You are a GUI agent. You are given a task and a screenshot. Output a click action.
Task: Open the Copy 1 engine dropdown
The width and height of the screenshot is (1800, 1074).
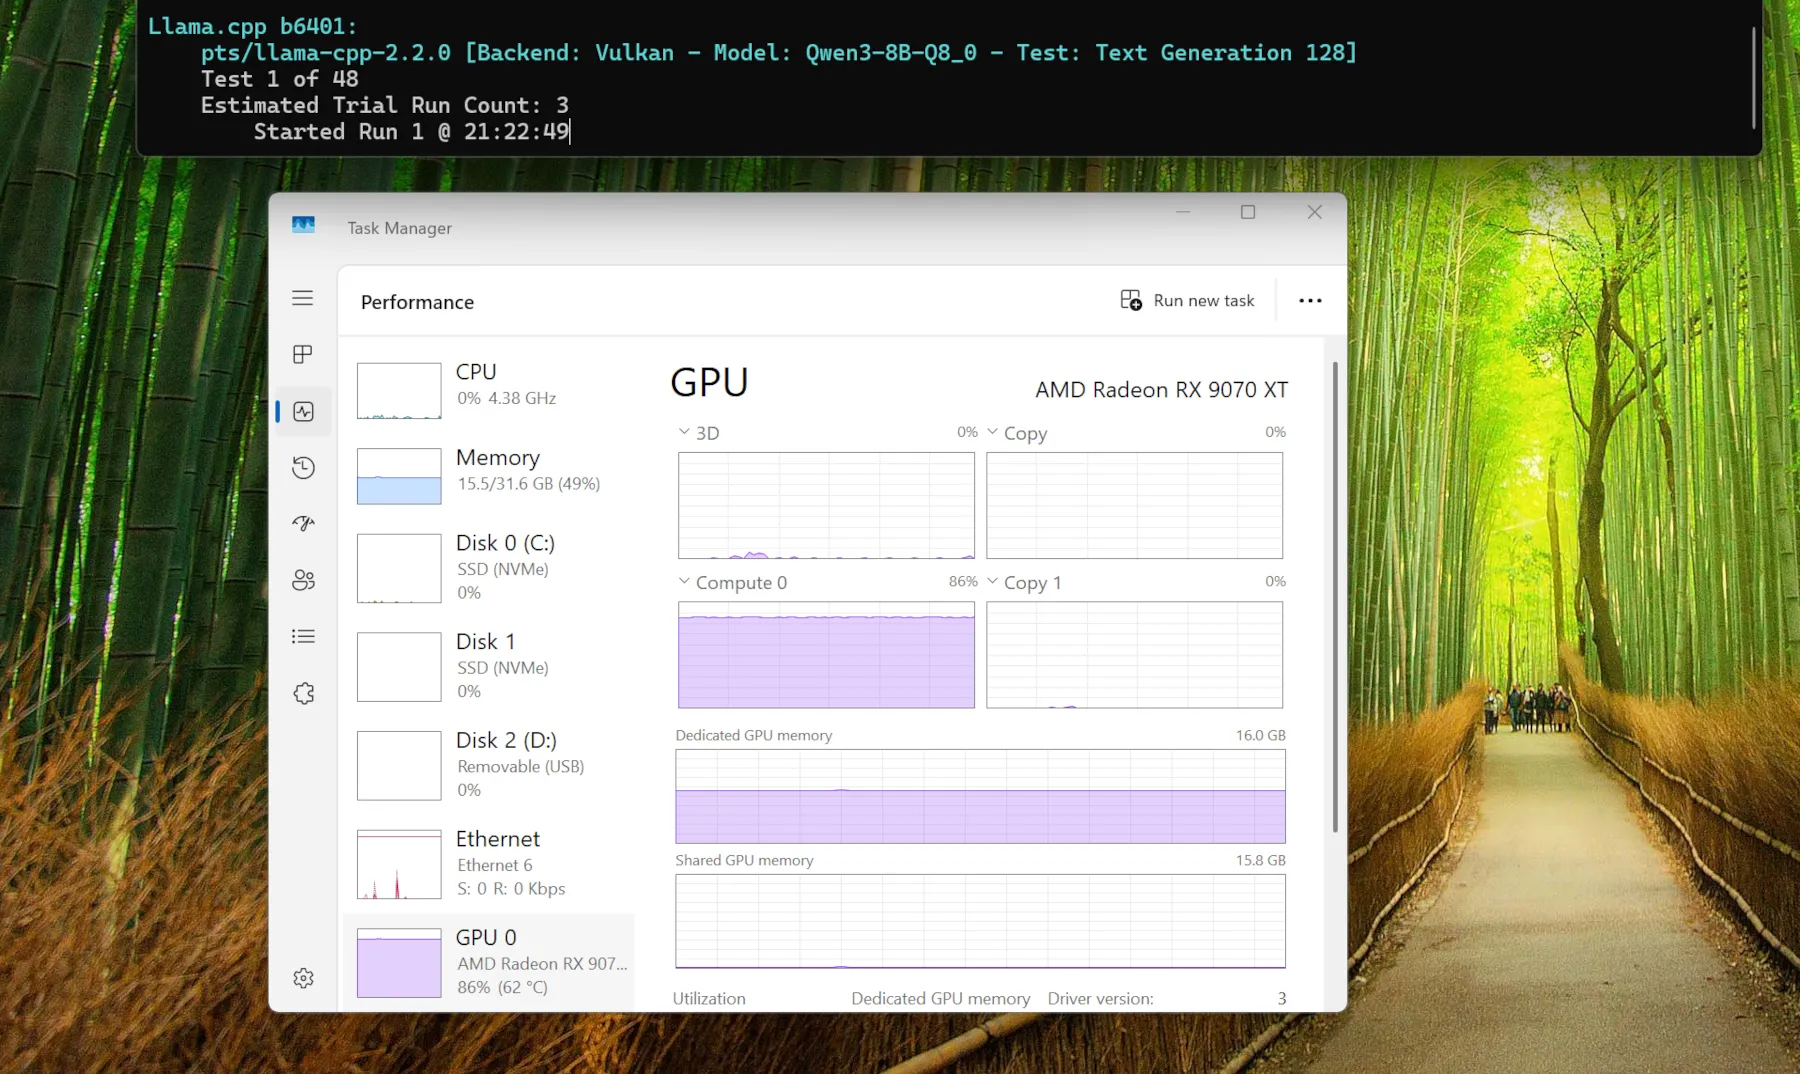[992, 581]
